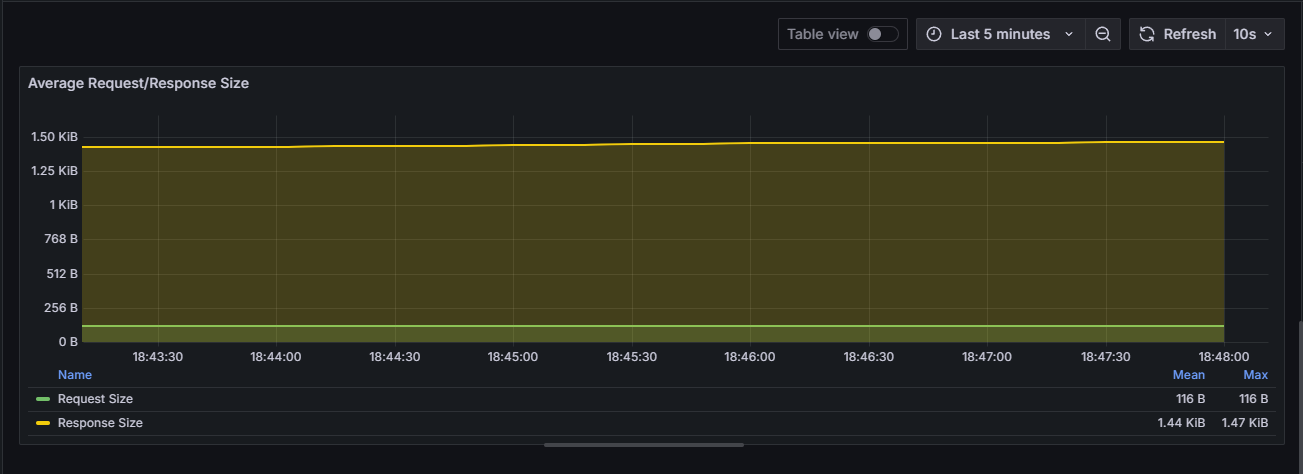
Task: Toggle the Request Size series in legend
Action: pos(95,399)
